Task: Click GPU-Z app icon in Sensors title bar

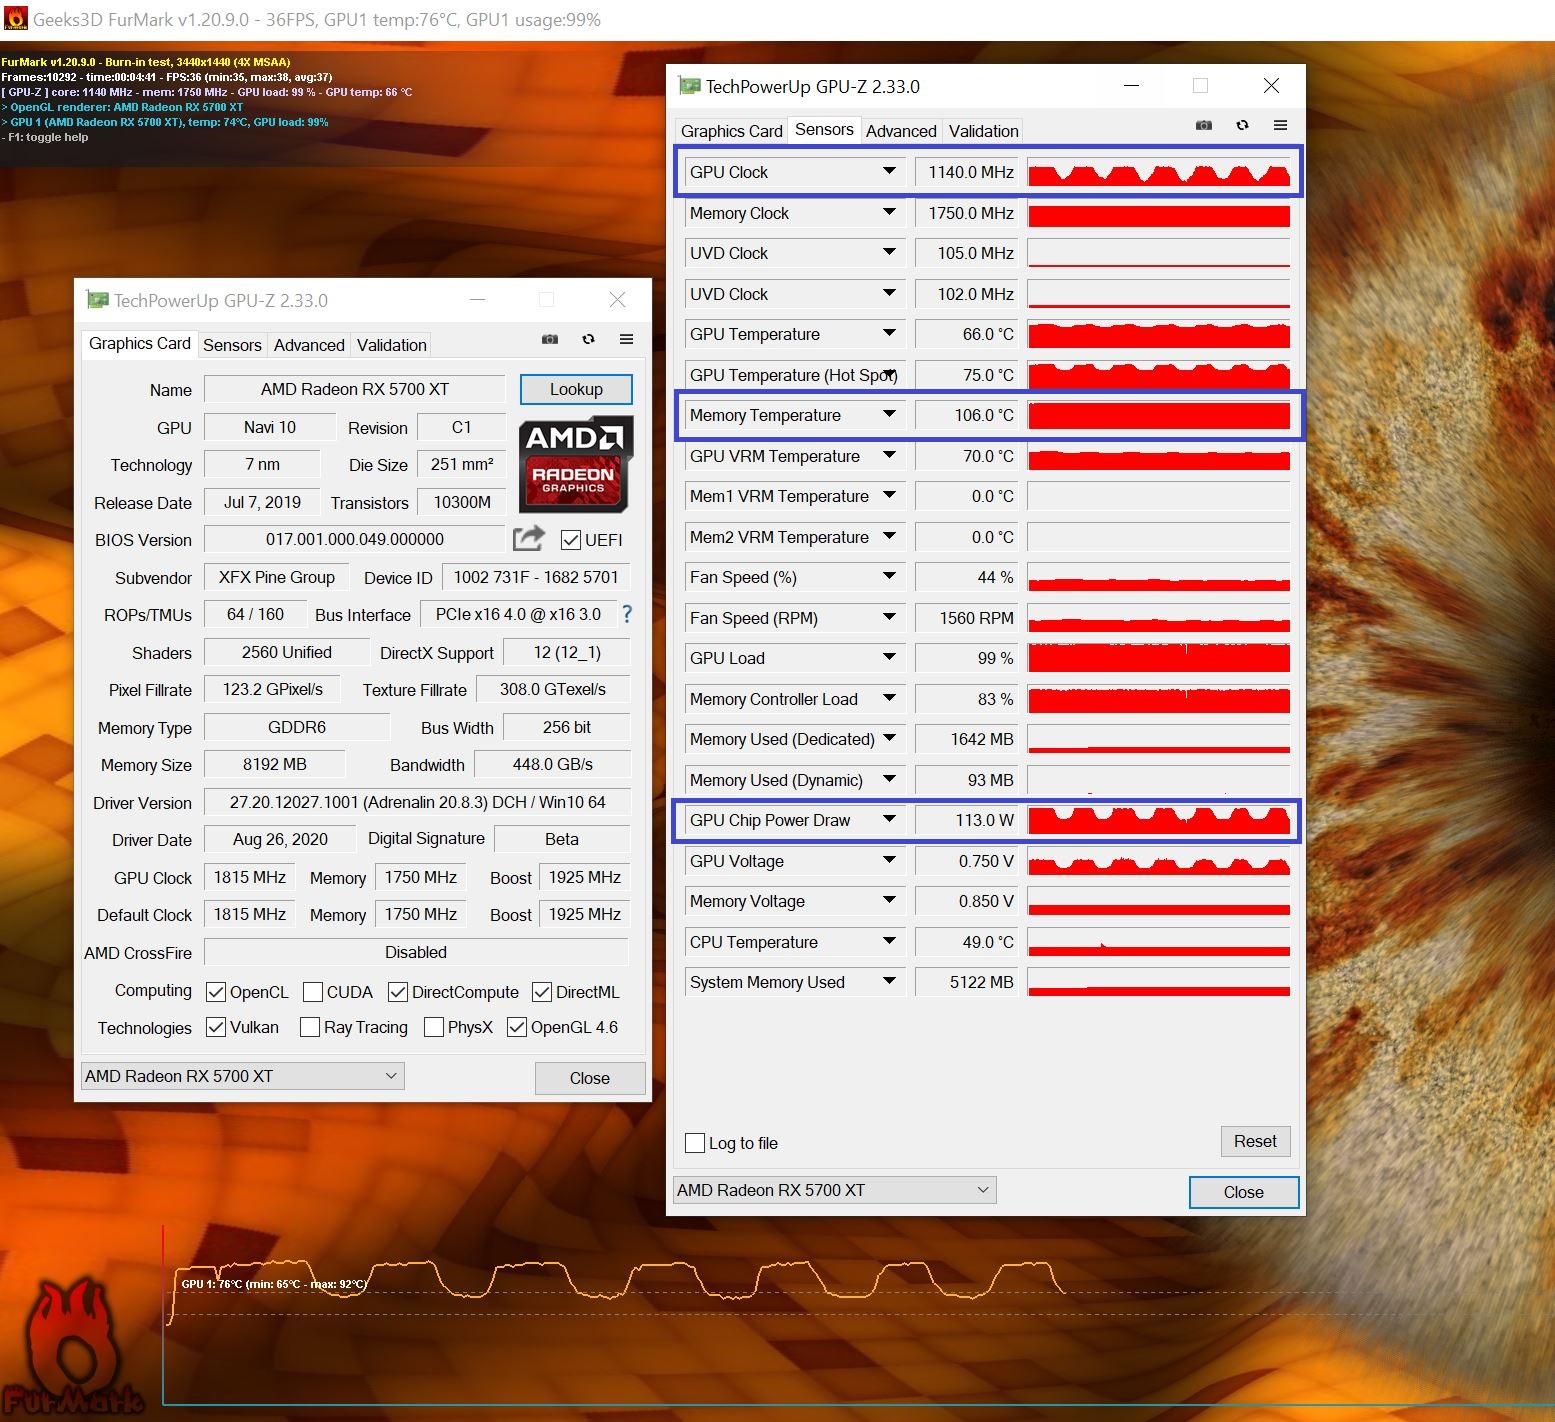Action: click(689, 86)
